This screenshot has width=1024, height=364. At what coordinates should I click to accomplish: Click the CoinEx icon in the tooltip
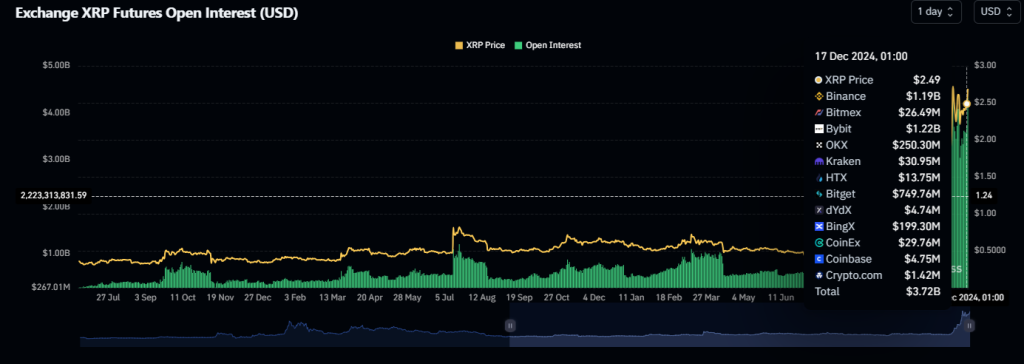[819, 242]
